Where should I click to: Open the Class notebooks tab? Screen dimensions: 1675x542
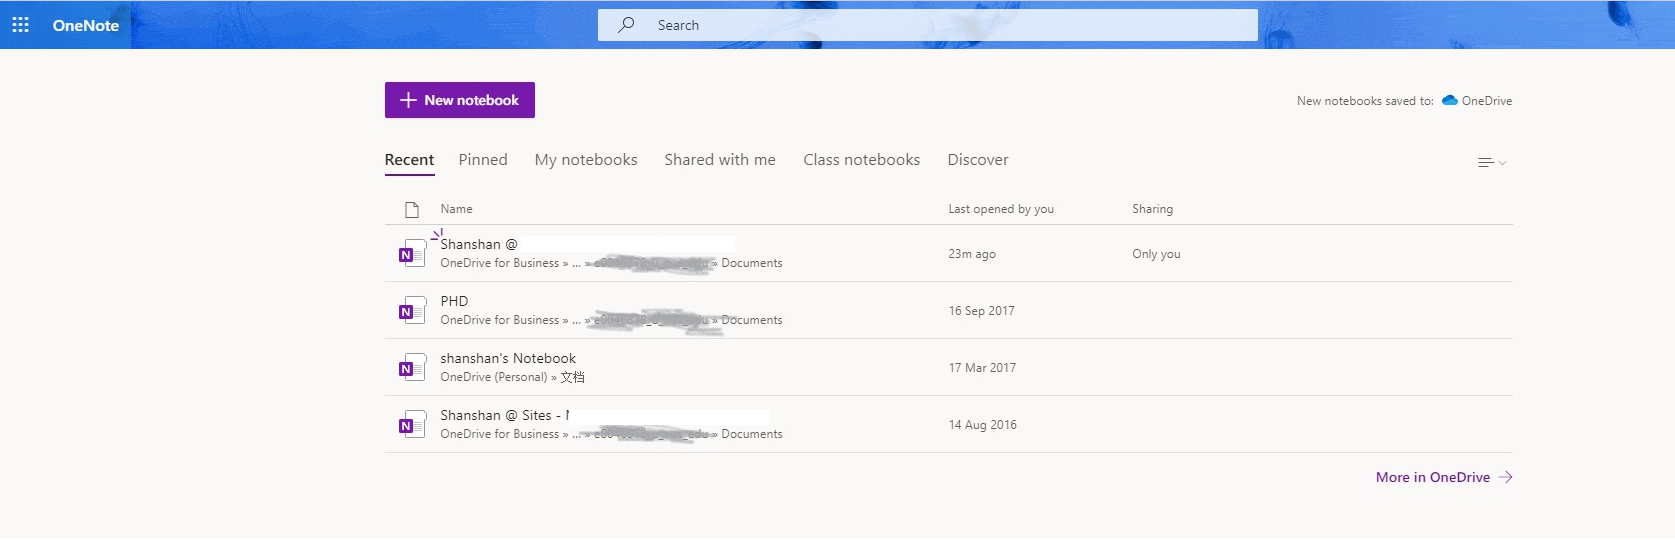click(862, 160)
